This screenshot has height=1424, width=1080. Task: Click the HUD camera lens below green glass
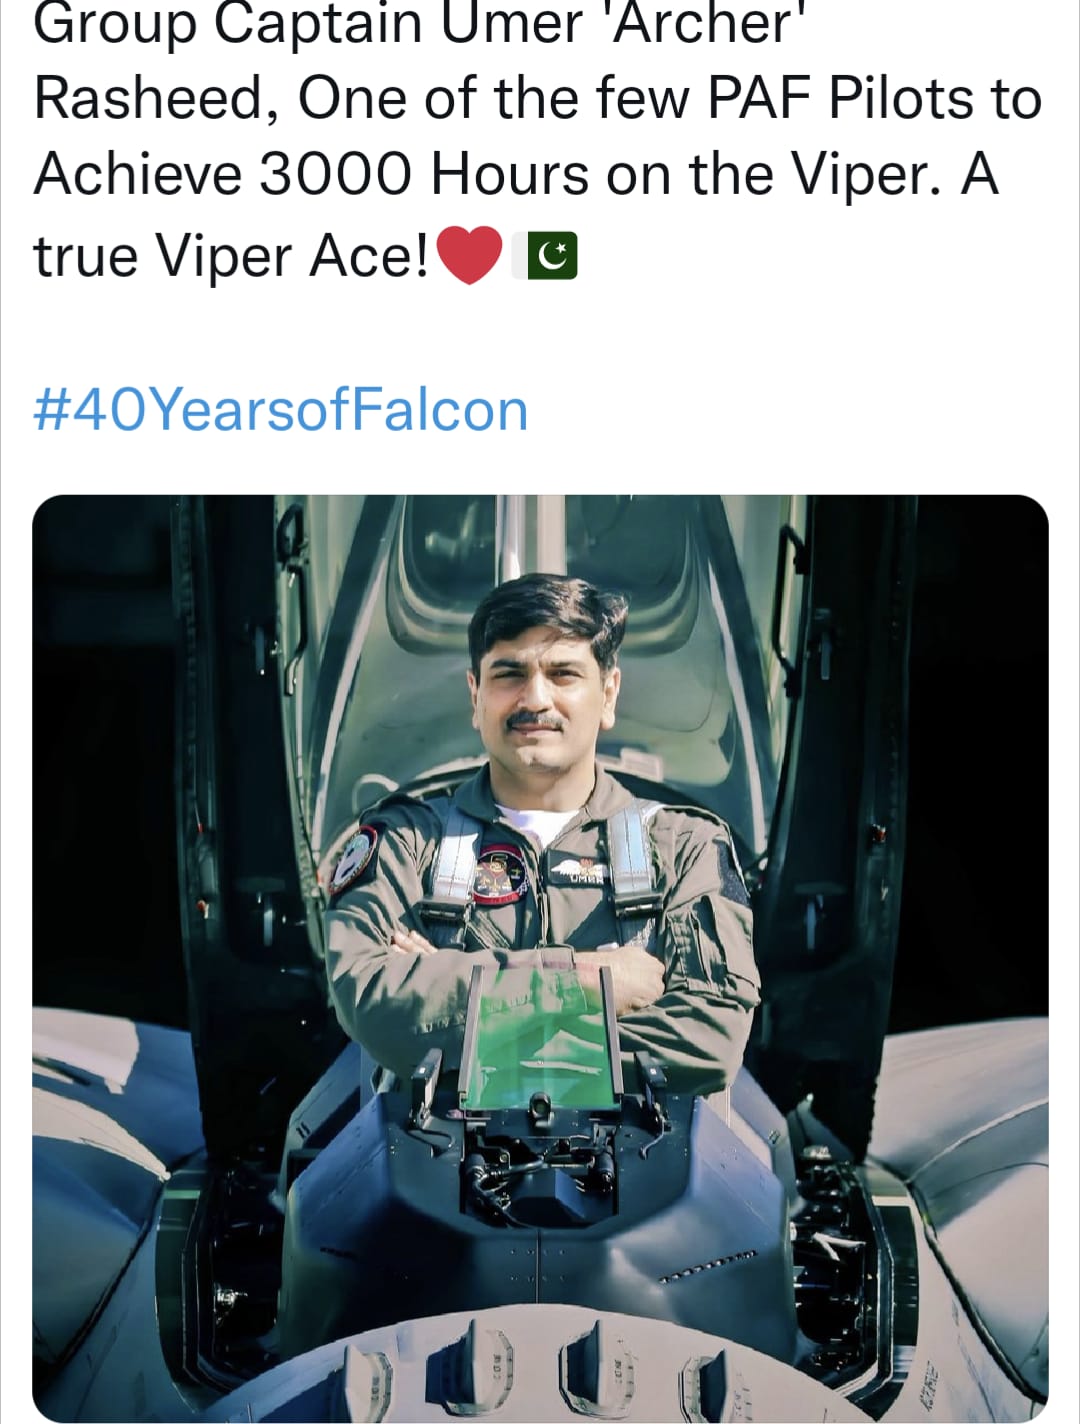tap(540, 1105)
